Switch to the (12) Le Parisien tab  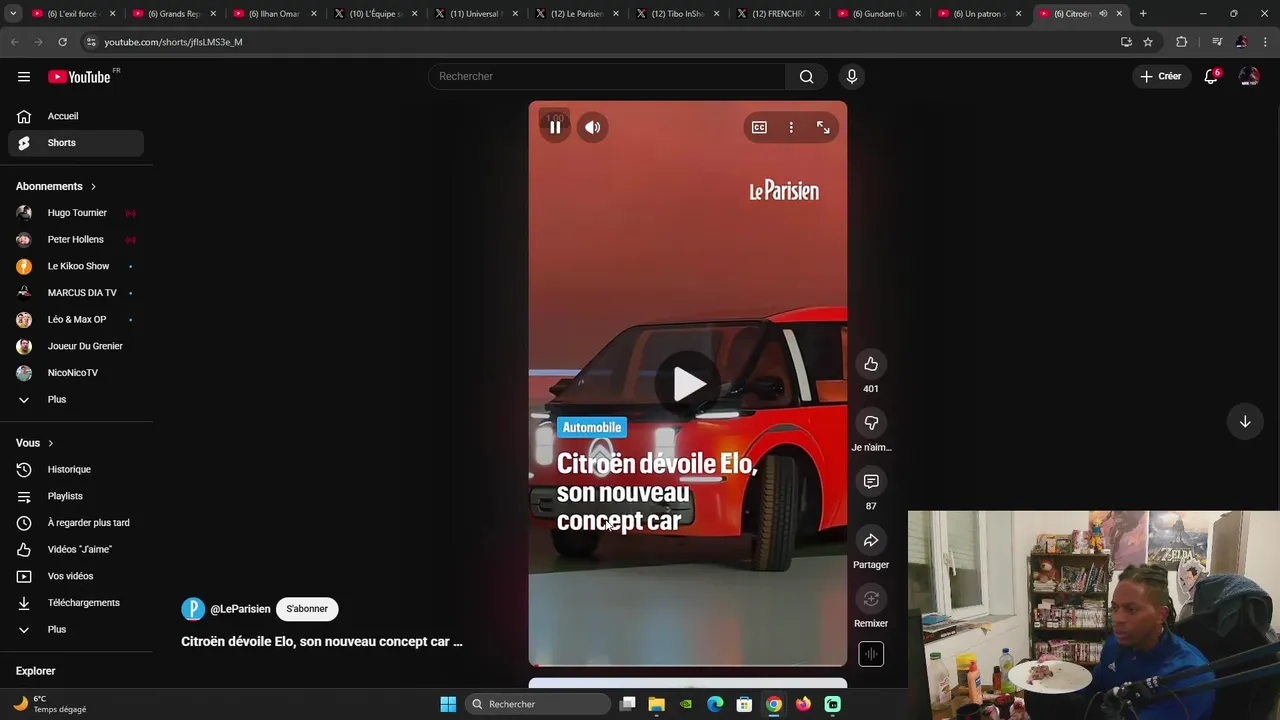(577, 14)
